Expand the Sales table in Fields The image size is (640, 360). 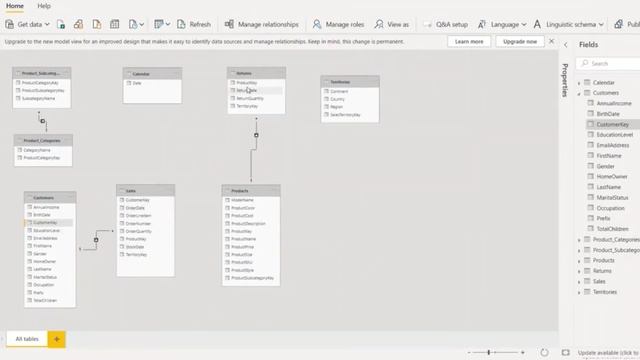[579, 282]
